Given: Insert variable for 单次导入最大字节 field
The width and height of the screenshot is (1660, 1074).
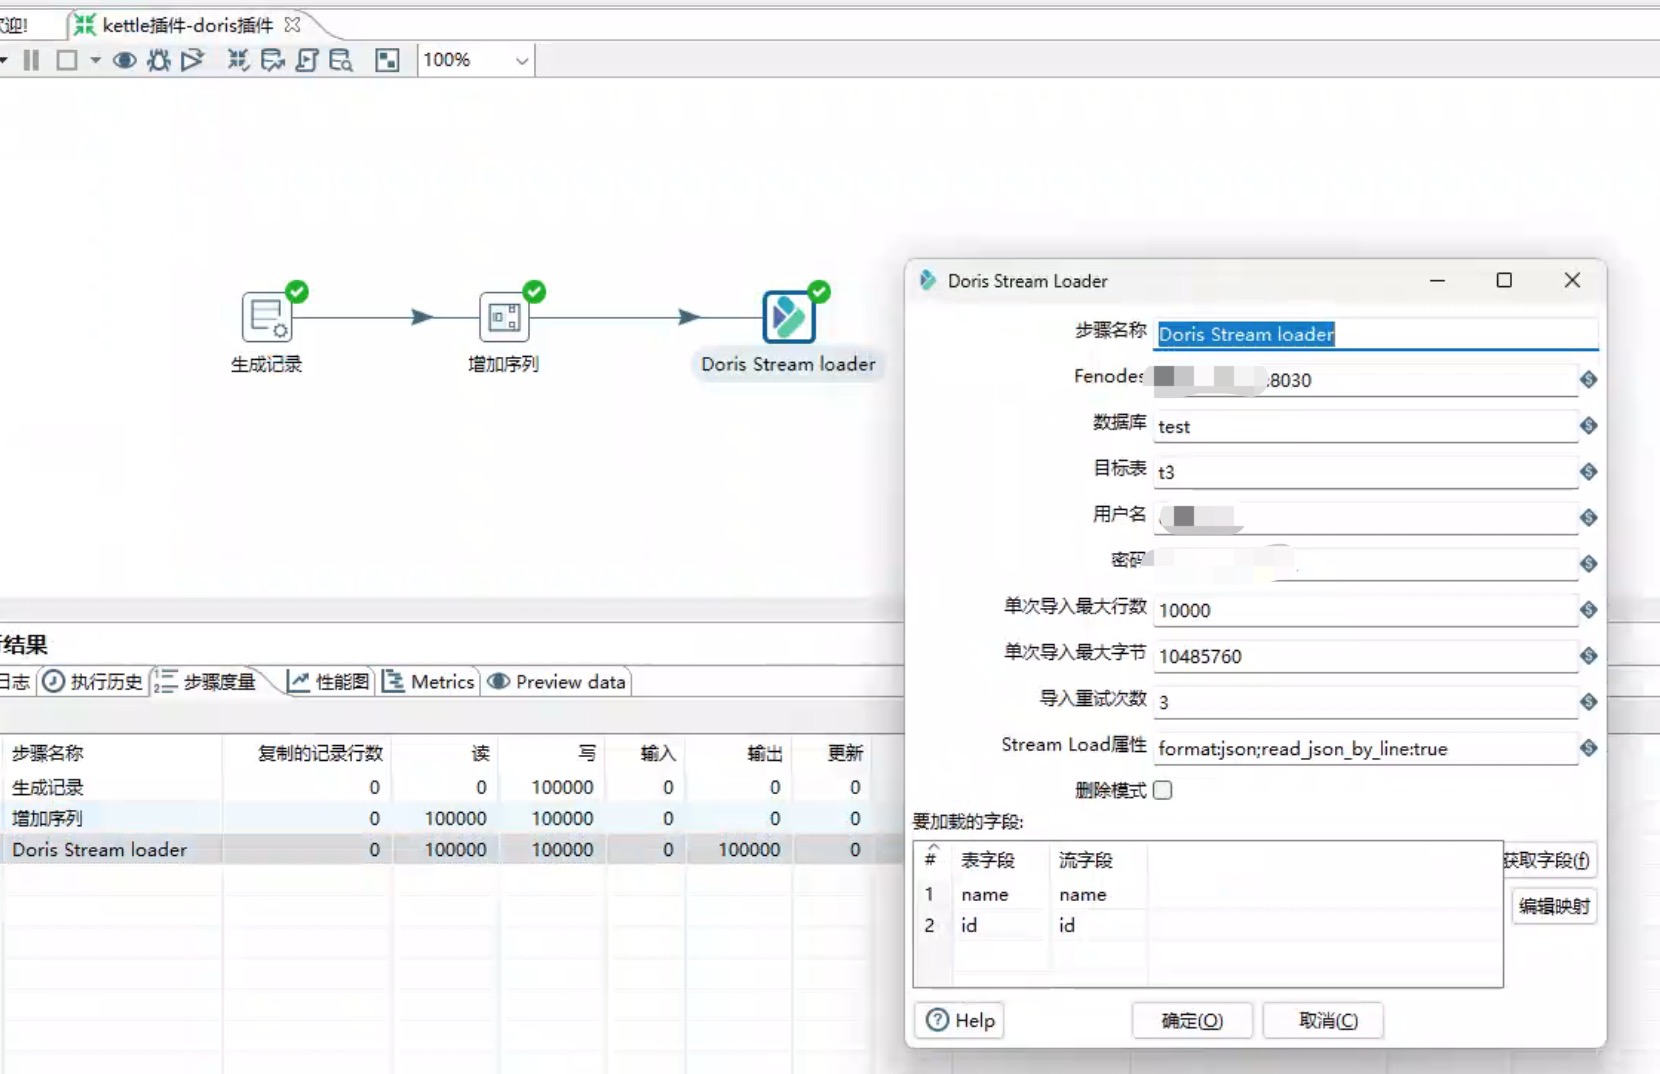Looking at the screenshot, I should point(1588,656).
